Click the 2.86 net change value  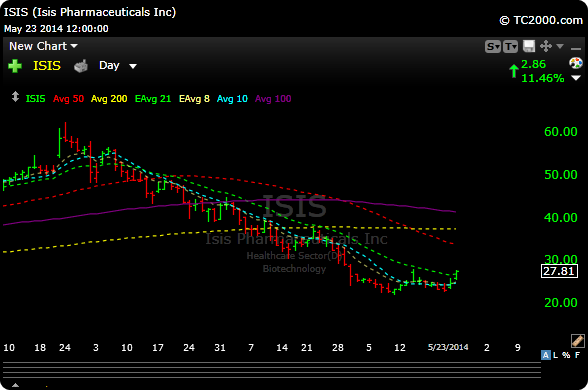(x=533, y=64)
